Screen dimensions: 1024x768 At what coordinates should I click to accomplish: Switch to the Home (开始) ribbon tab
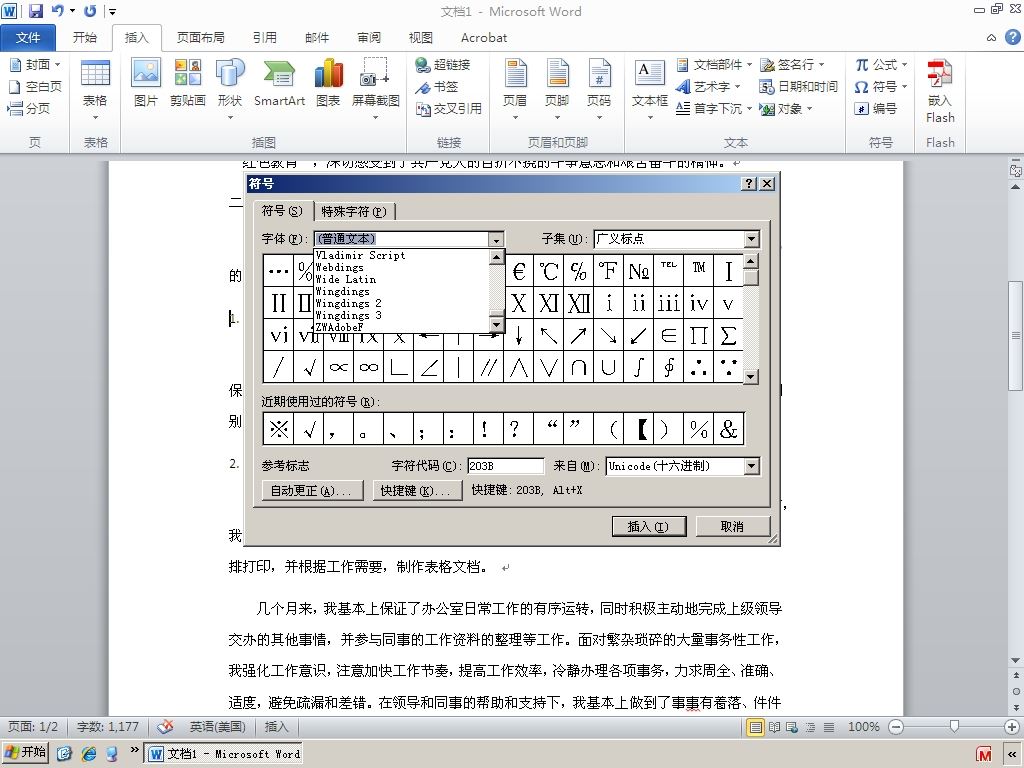point(84,38)
